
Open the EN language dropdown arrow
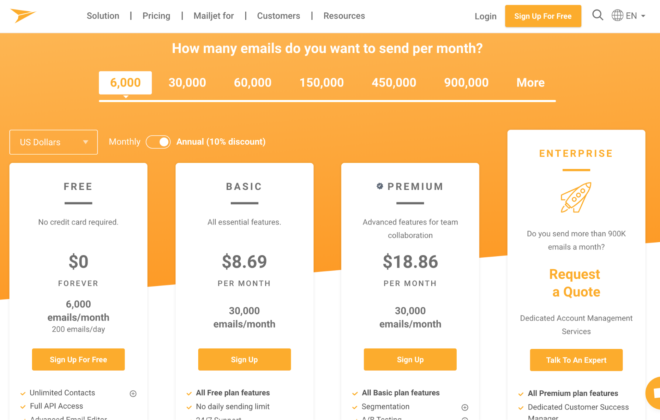click(643, 16)
